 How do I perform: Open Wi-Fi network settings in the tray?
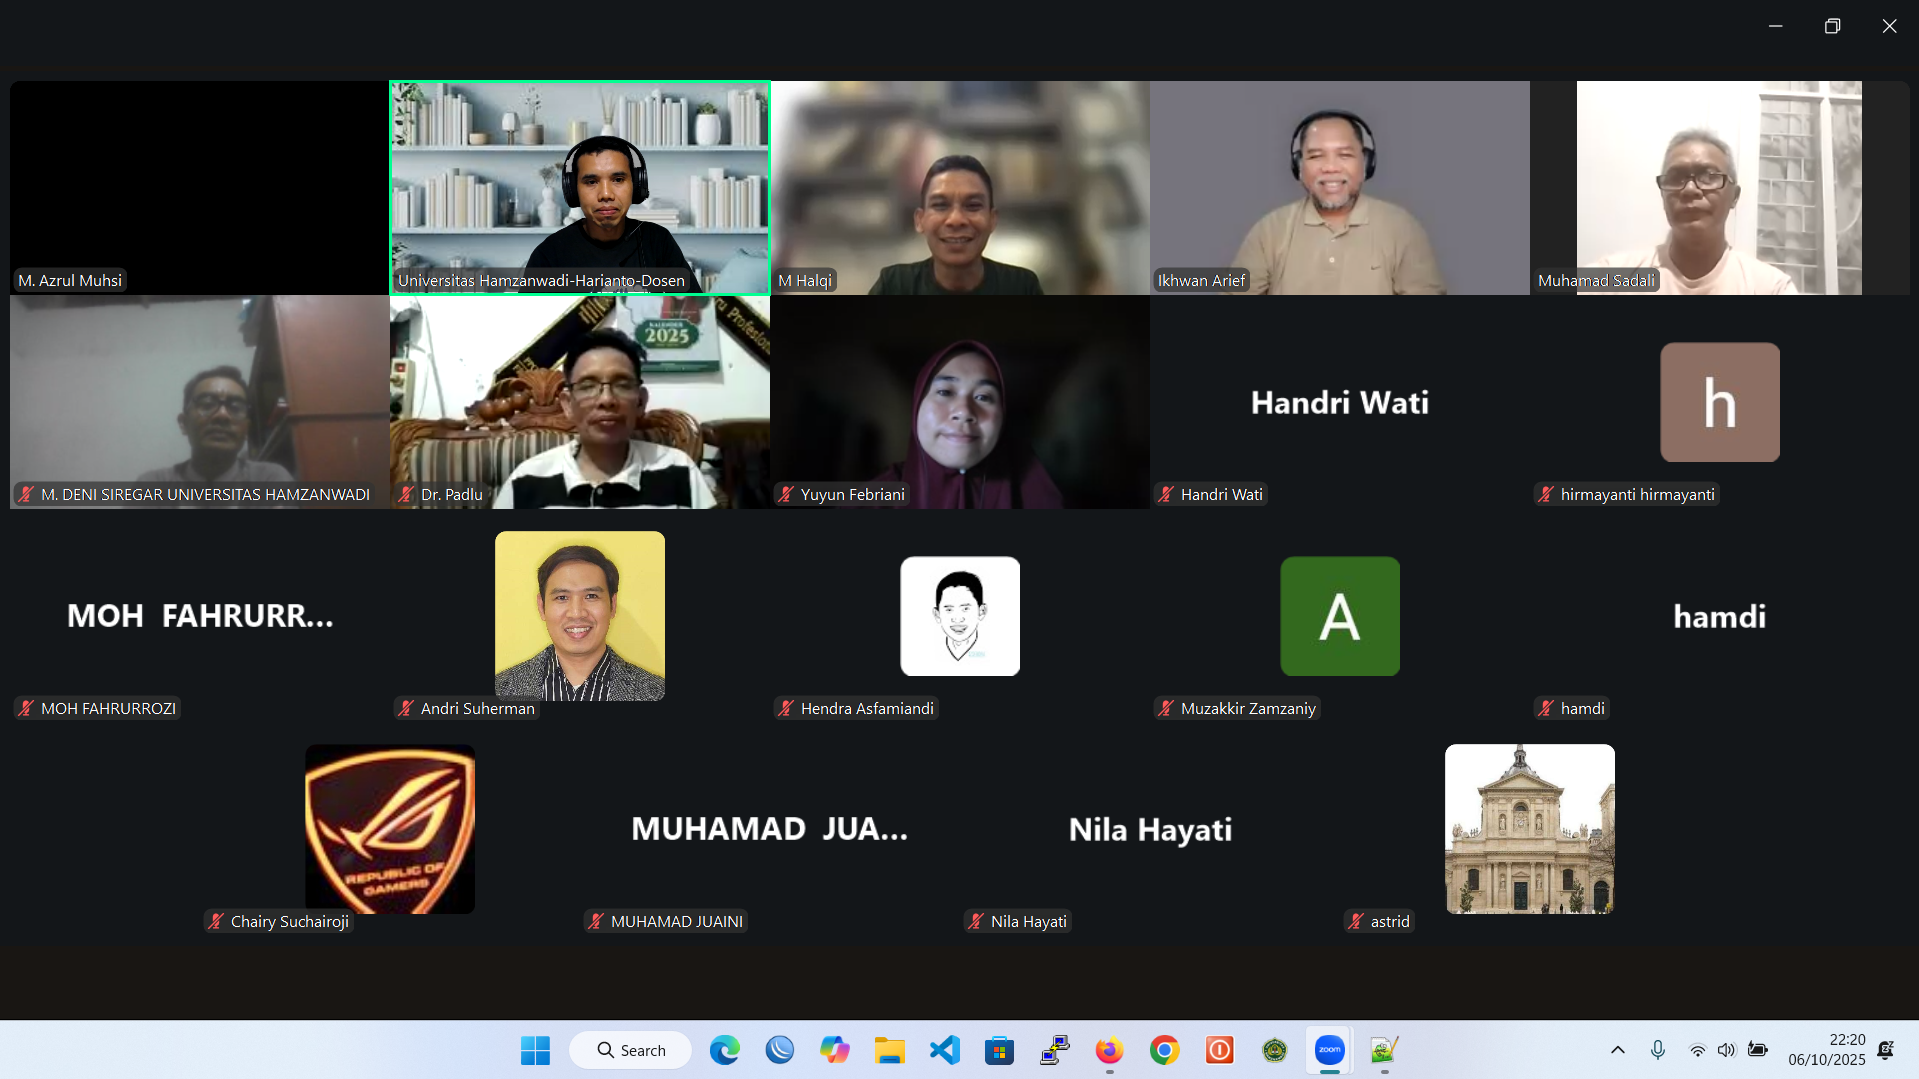coord(1697,1050)
